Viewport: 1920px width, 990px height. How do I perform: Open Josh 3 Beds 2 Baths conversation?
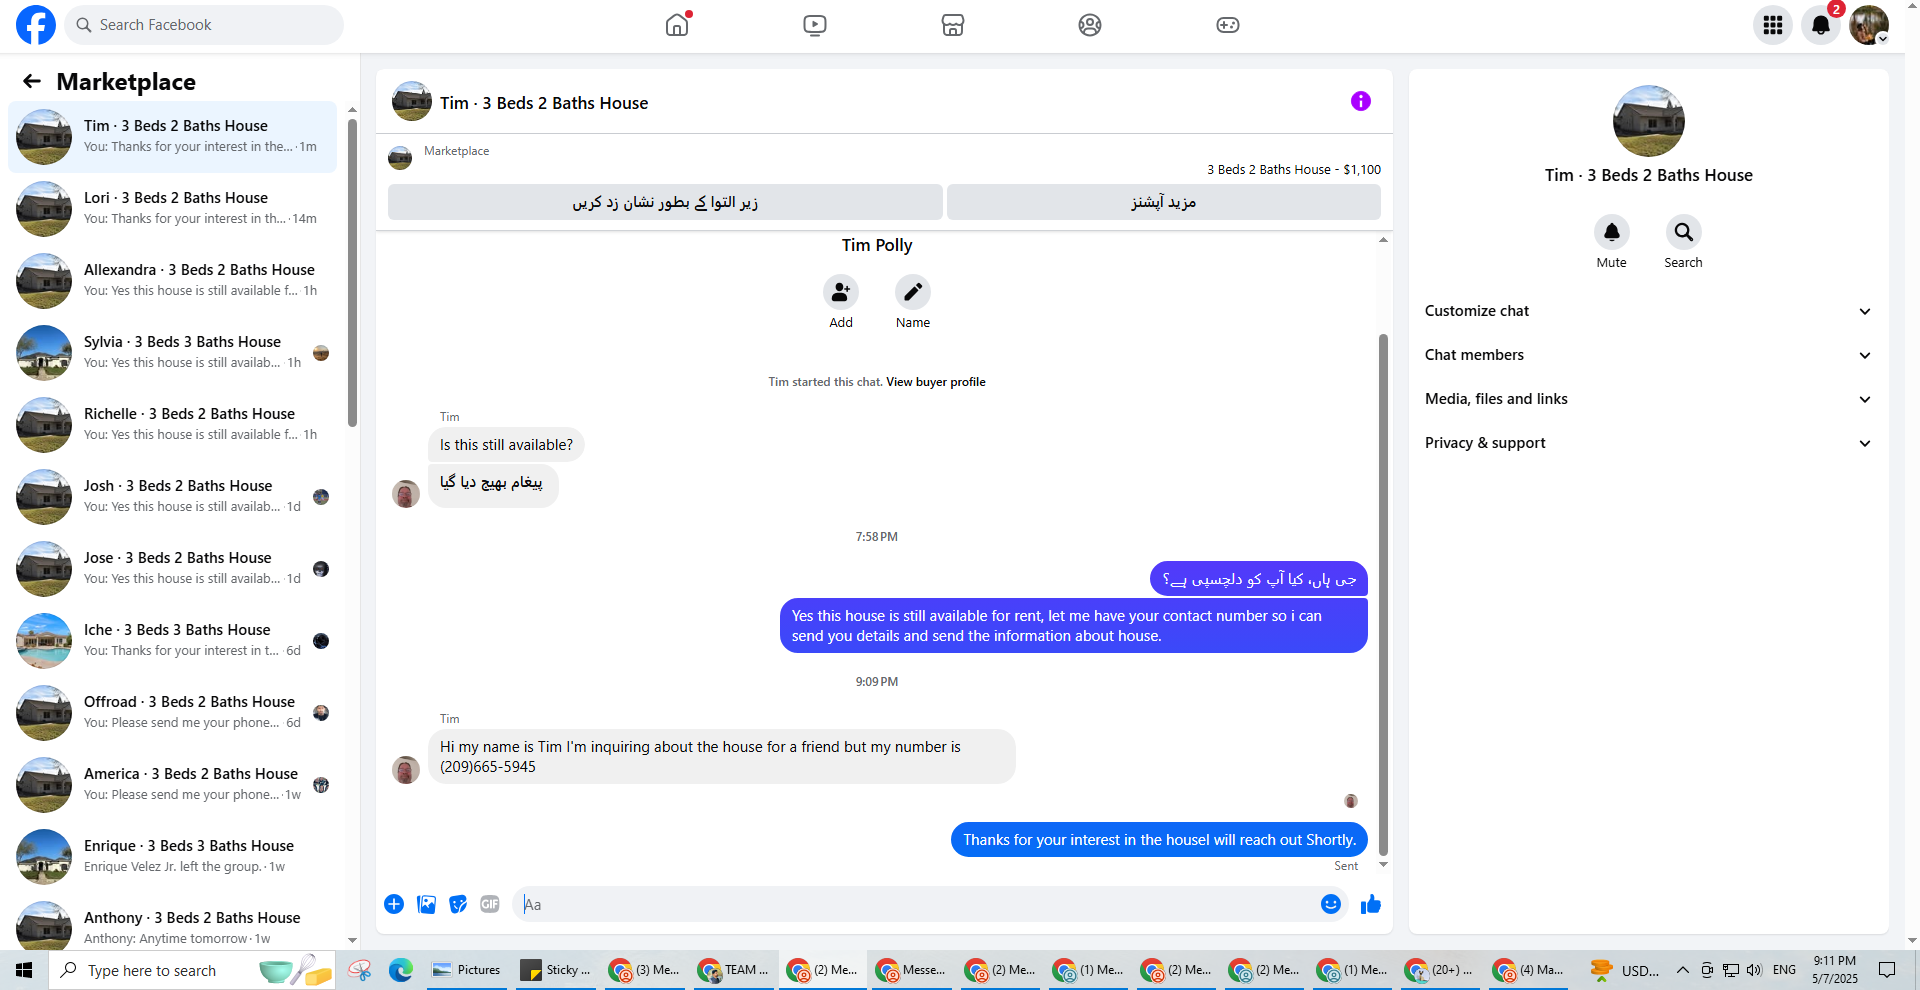172,497
